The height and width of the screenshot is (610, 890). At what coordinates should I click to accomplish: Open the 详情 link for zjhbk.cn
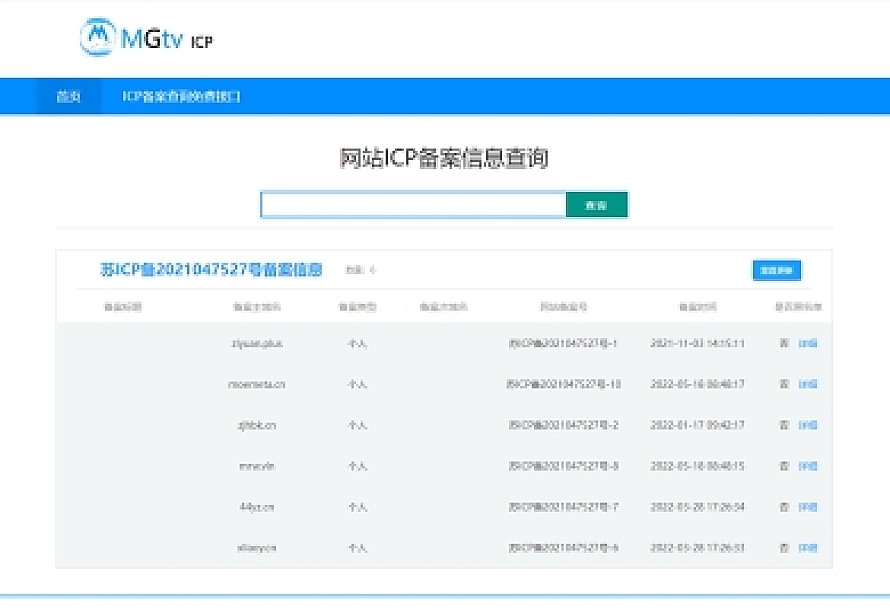tap(806, 423)
